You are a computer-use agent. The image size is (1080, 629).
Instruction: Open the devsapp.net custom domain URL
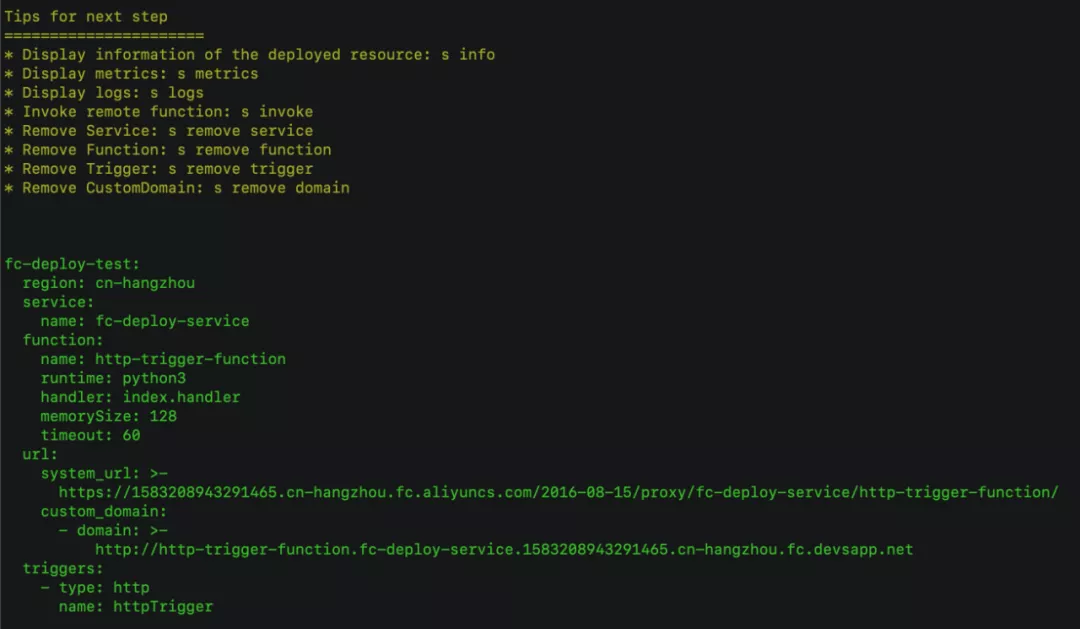(x=504, y=549)
